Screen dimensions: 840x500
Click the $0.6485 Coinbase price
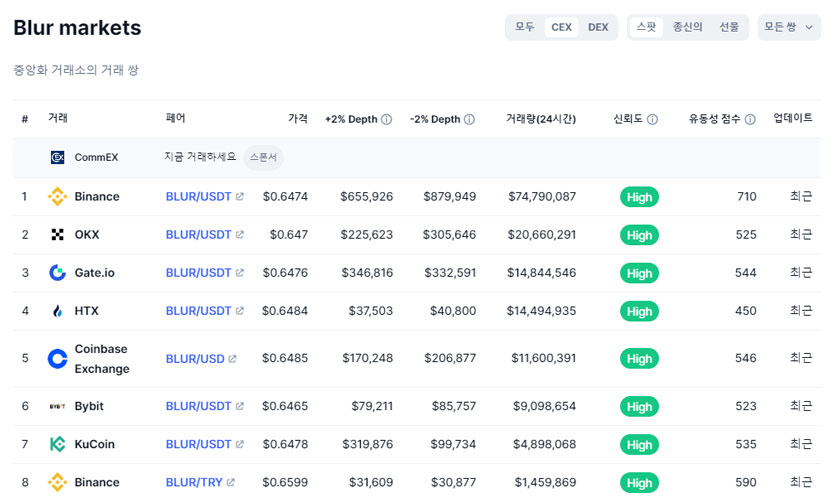point(285,359)
